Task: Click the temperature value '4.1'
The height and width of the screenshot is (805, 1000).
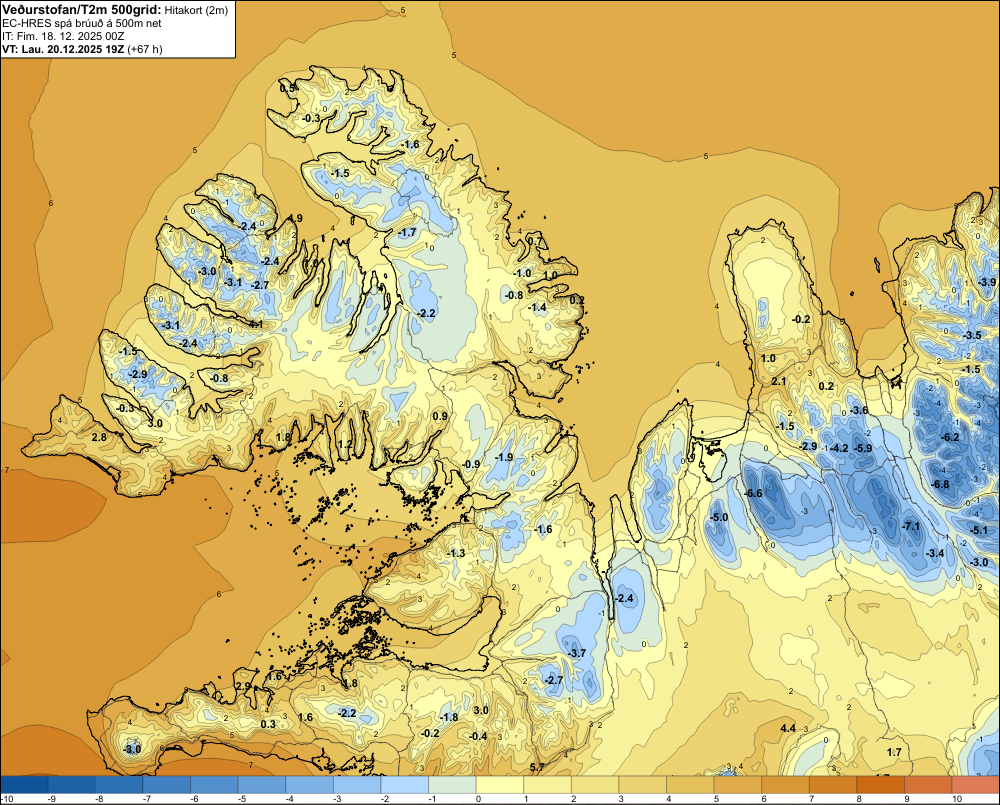Action: [256, 324]
